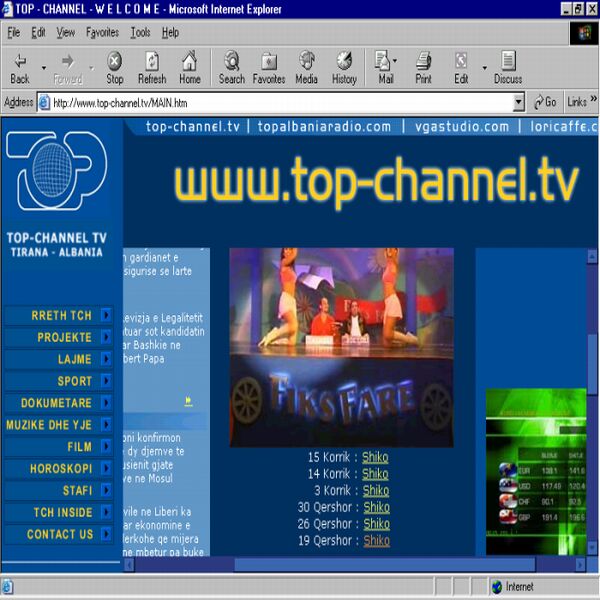The height and width of the screenshot is (600, 600).
Task: Click the arrow beside DOKUMETARE
Action: point(106,402)
